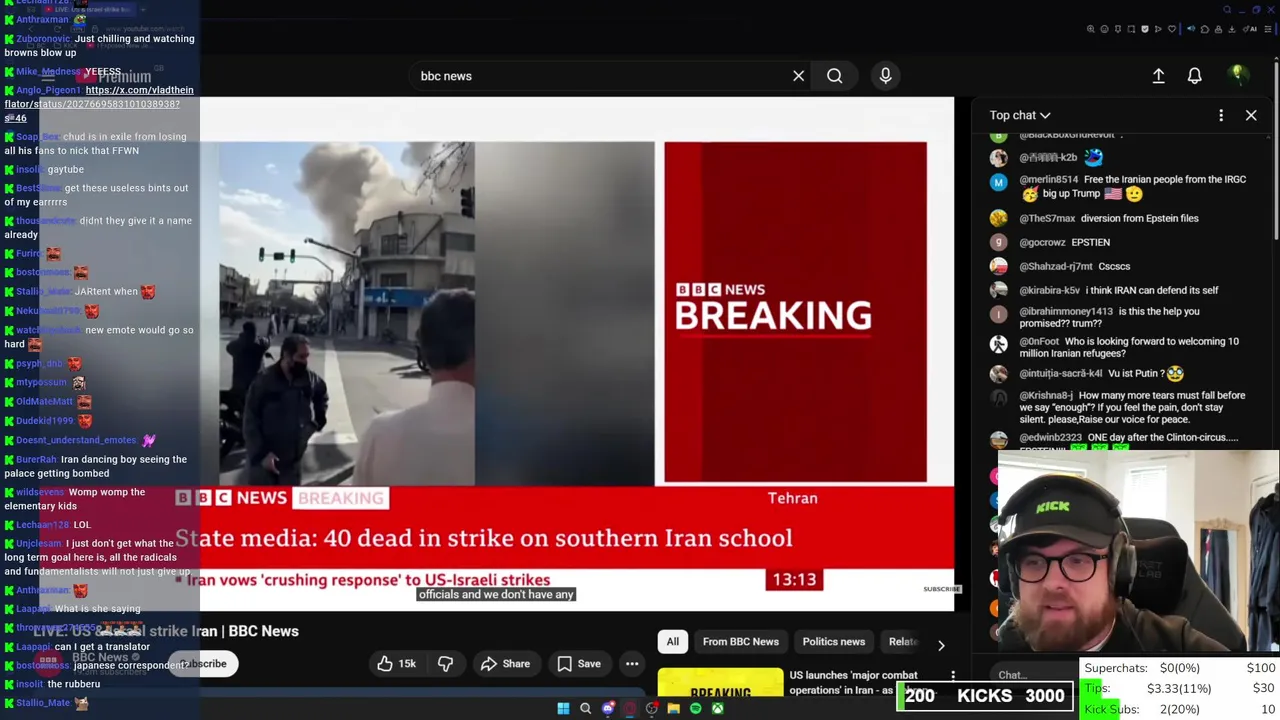The height and width of the screenshot is (720, 1280).
Task: Mute the tab with the speaker icon
Action: [1191, 29]
